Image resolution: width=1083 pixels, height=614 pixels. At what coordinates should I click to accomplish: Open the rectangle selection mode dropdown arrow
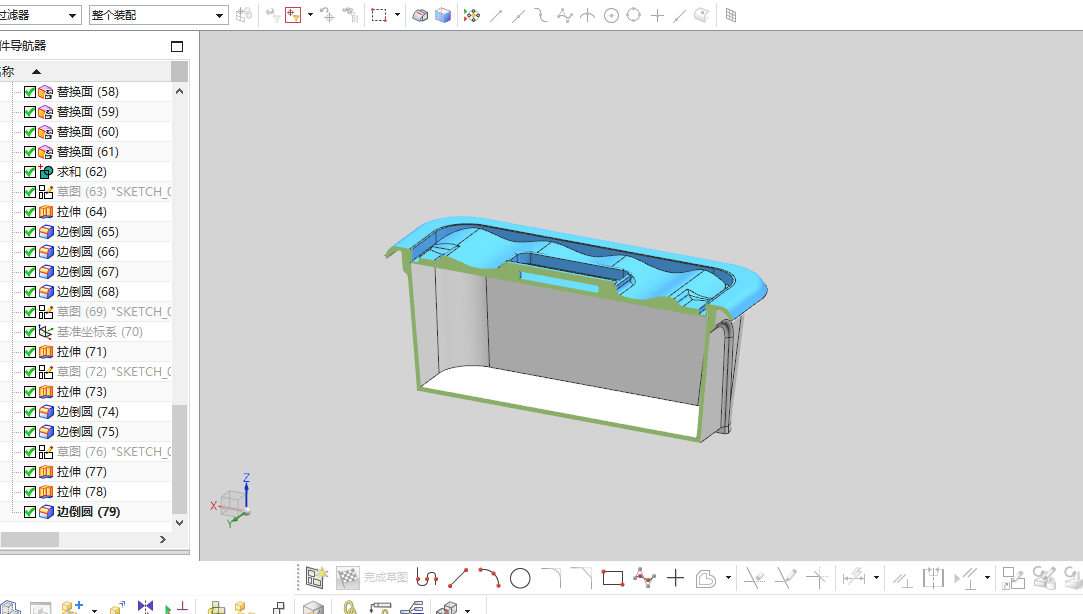pos(397,15)
